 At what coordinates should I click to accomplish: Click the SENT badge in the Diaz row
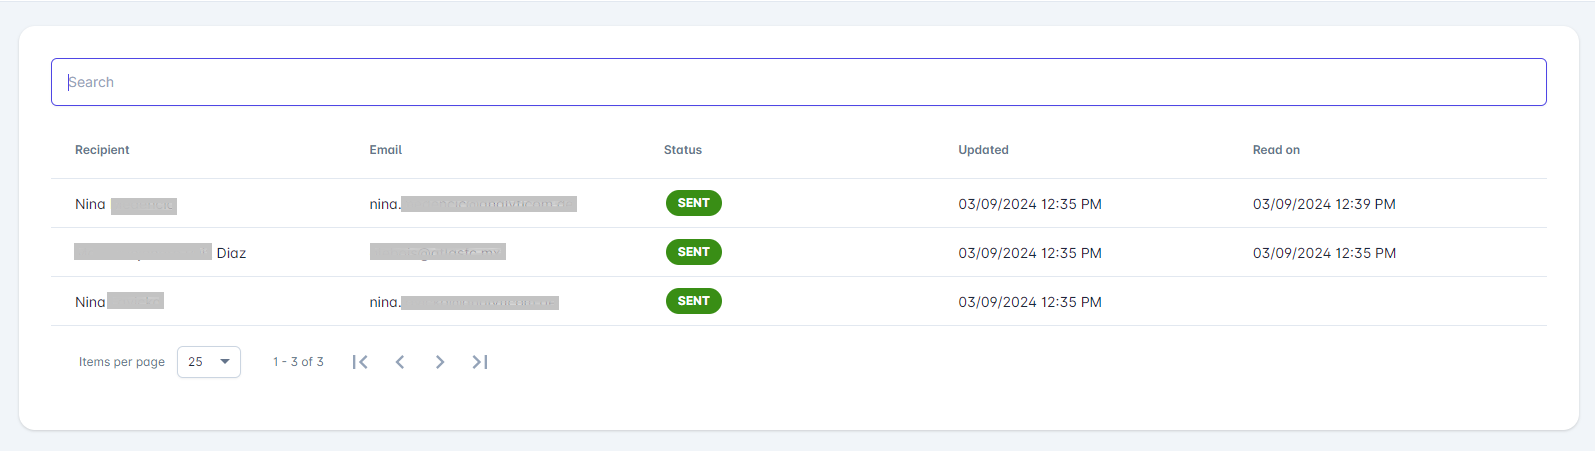(x=693, y=252)
